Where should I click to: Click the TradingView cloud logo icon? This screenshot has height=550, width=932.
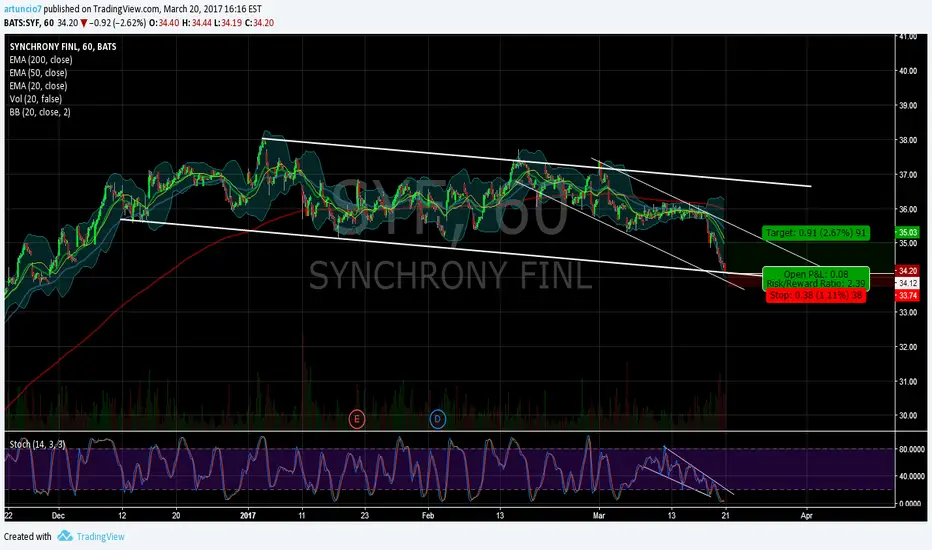pos(65,536)
